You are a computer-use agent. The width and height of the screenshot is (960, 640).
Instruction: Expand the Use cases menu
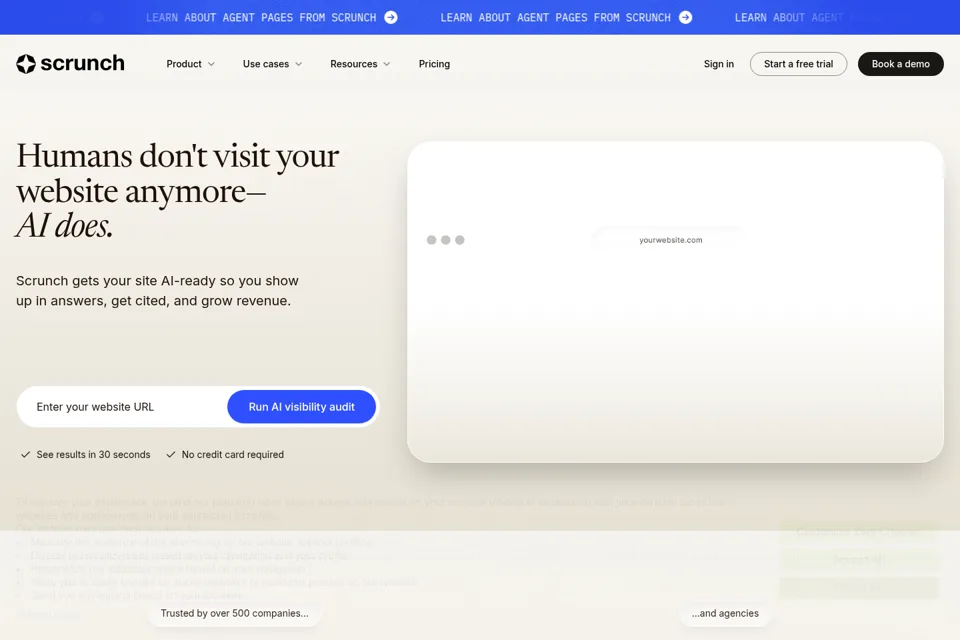[x=272, y=64]
